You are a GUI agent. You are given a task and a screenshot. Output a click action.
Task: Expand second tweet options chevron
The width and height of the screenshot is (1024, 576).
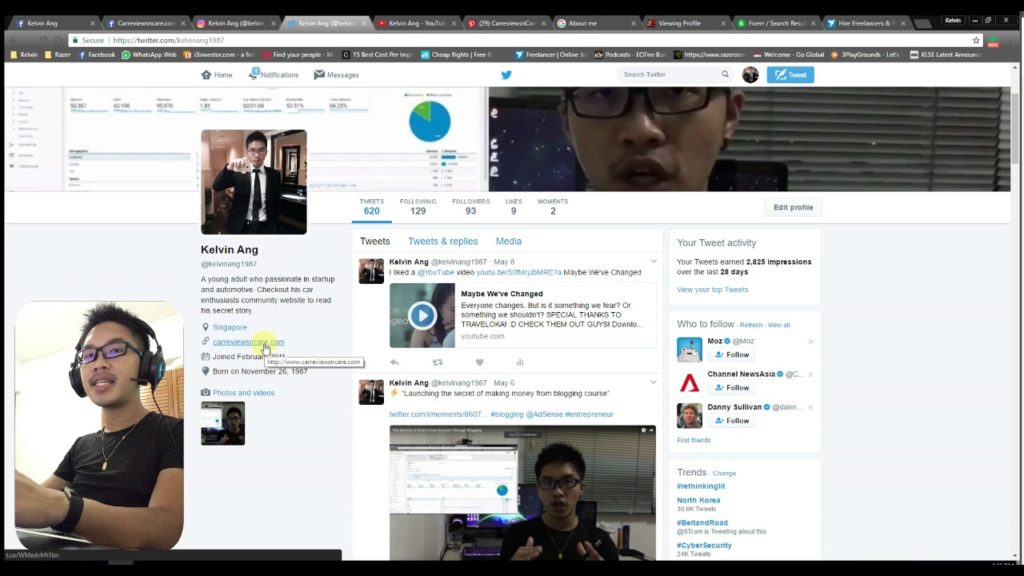coord(653,382)
